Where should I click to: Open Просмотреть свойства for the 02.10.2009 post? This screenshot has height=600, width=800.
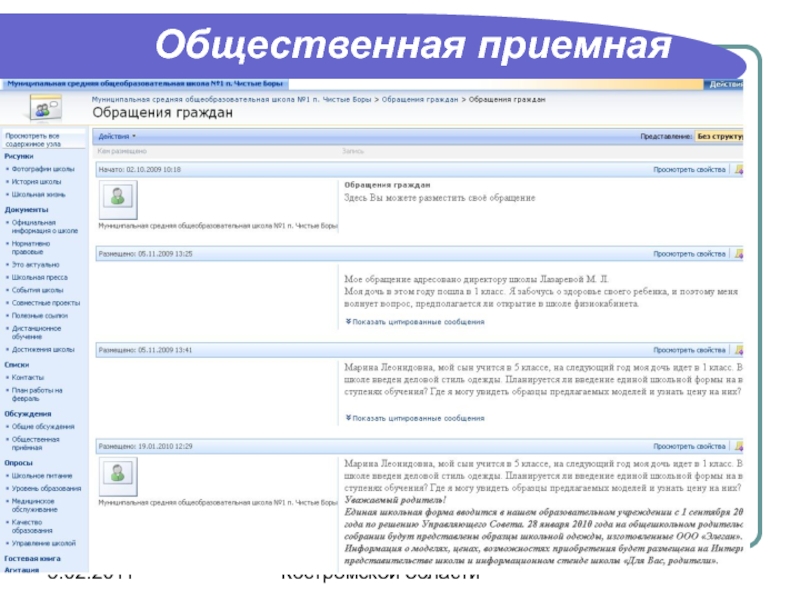[689, 169]
